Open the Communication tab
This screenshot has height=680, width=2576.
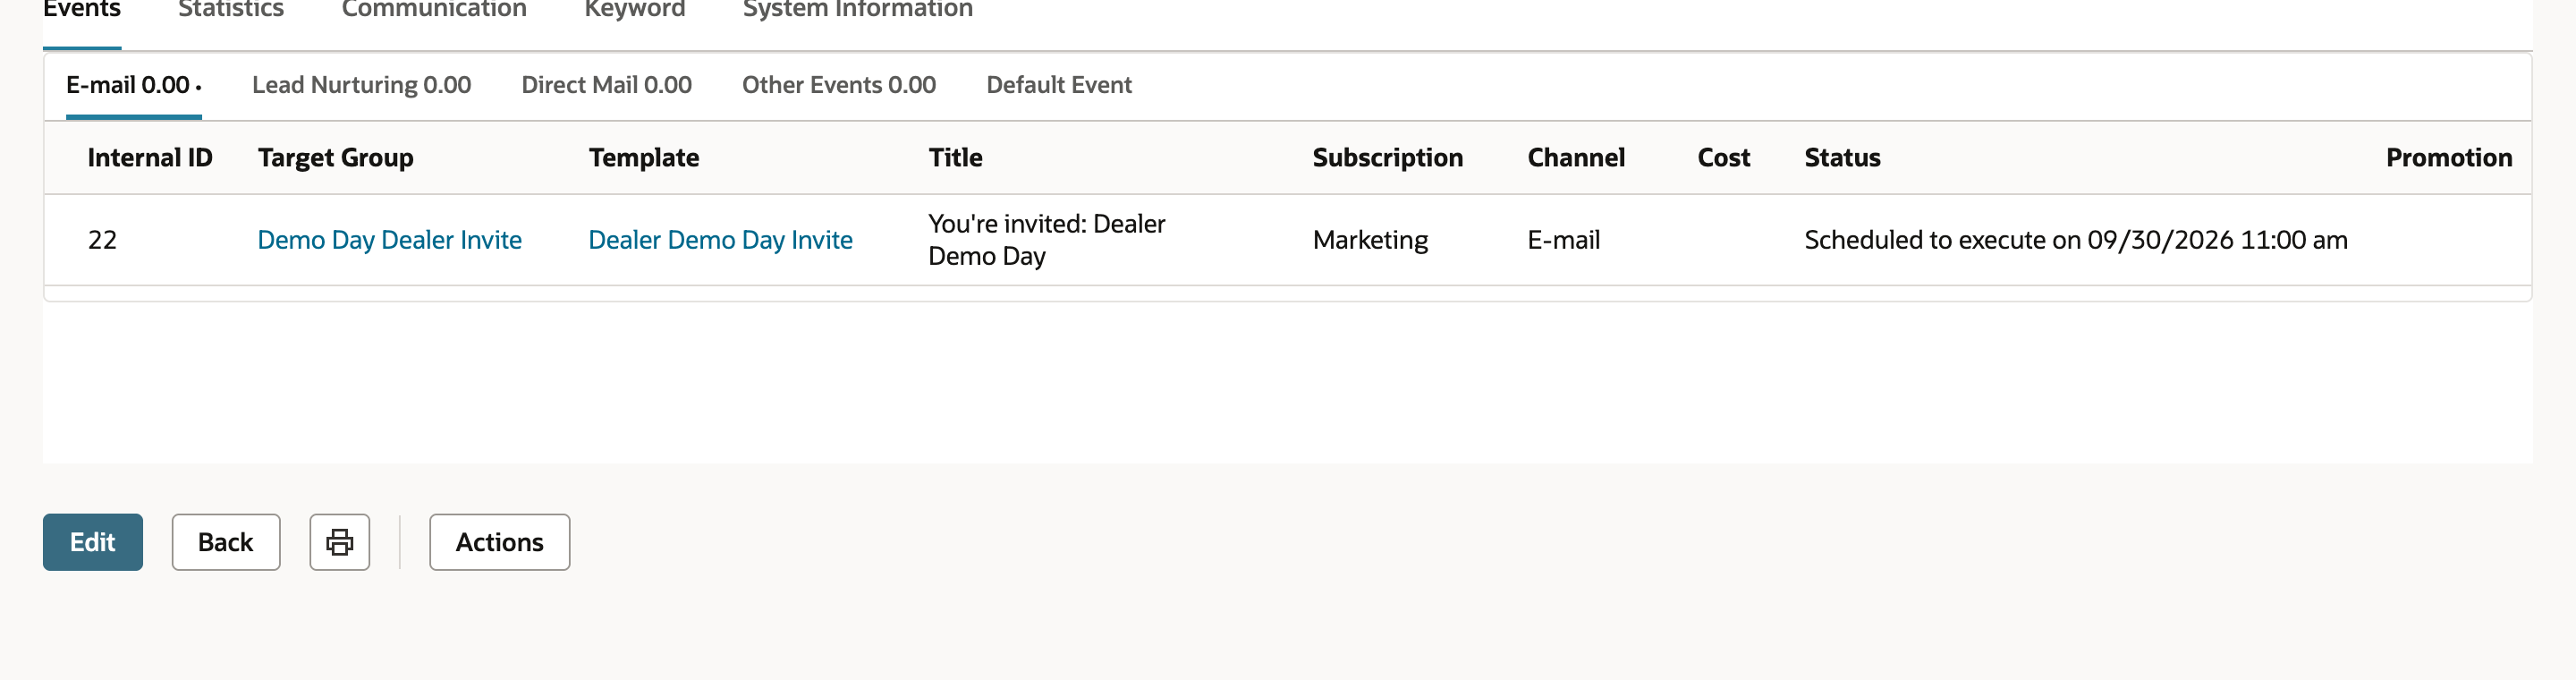[x=434, y=10]
